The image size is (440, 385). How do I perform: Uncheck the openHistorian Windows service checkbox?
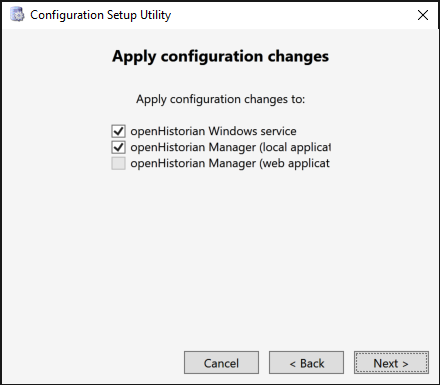click(118, 131)
